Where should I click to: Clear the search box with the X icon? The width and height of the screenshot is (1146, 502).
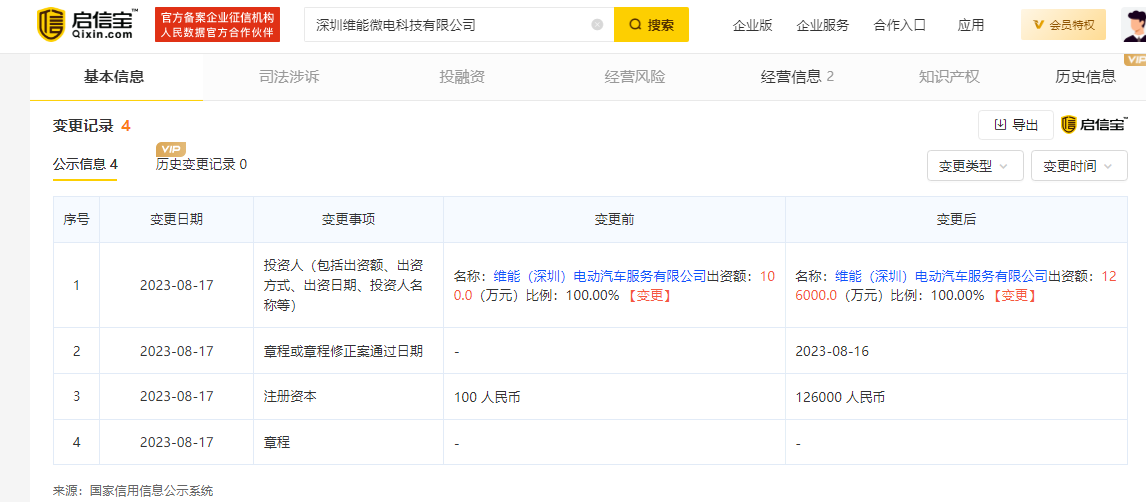click(x=597, y=25)
